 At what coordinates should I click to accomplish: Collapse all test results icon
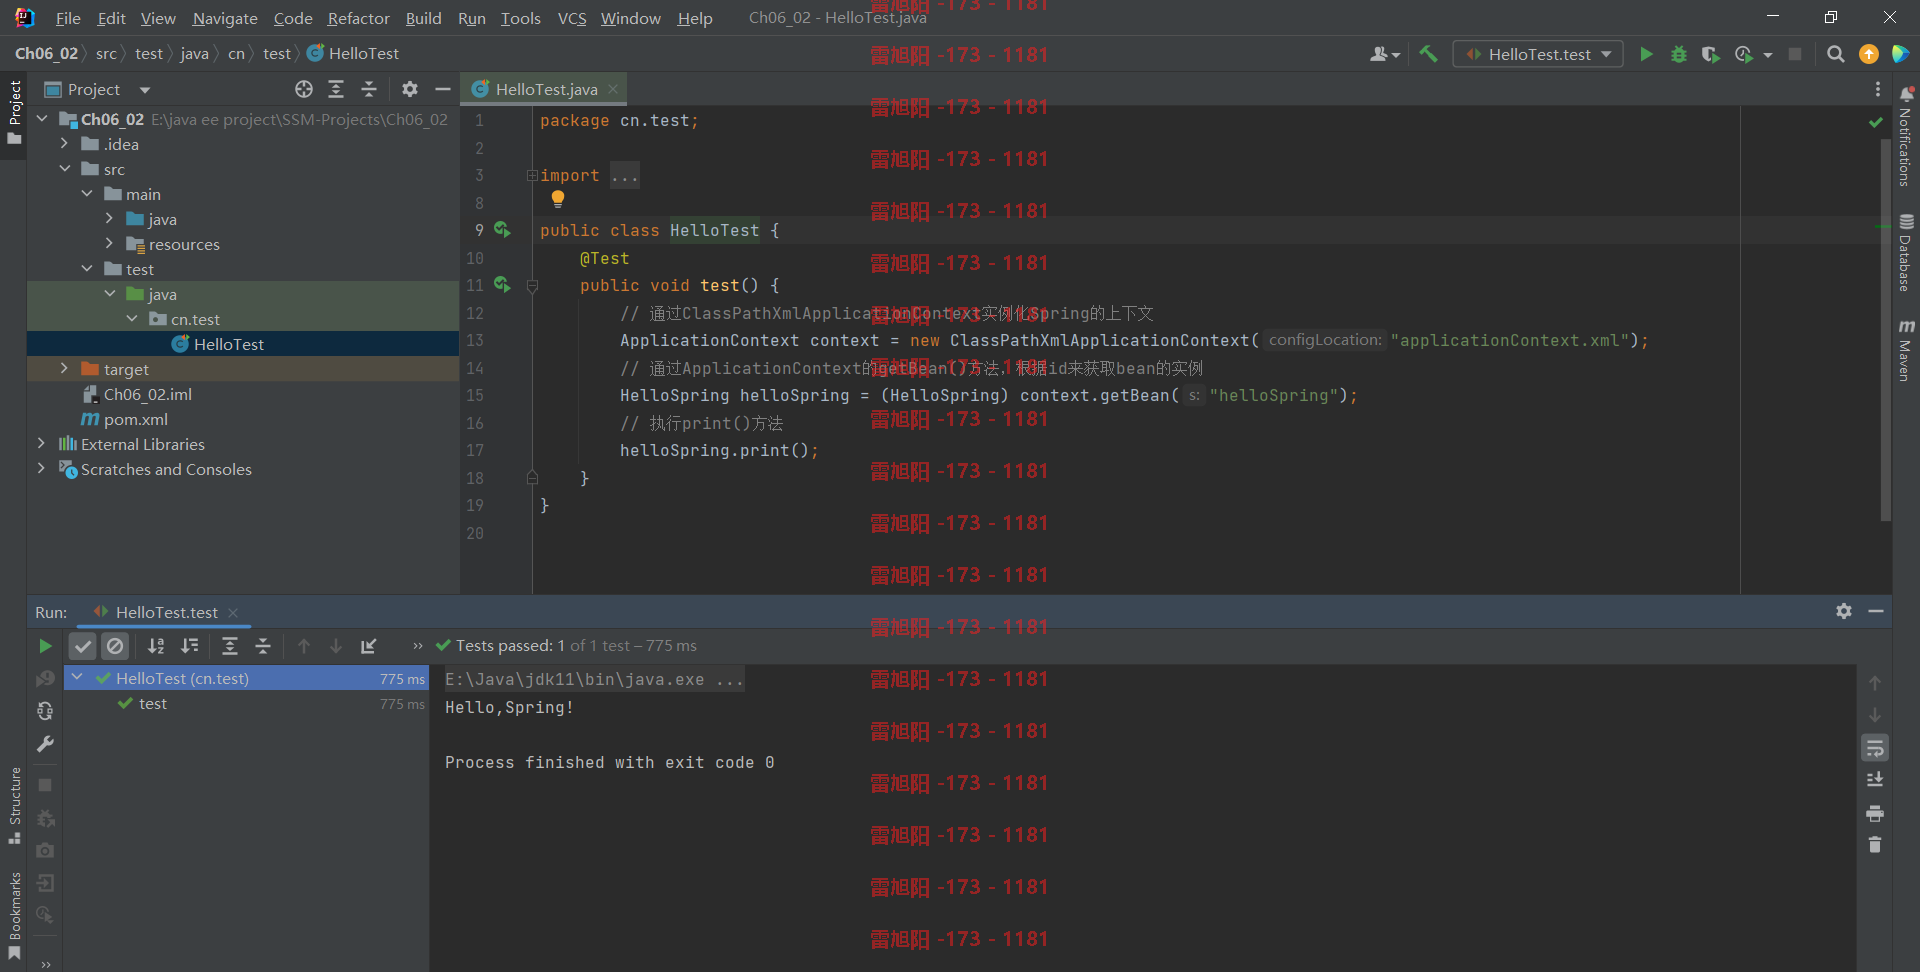coord(263,646)
